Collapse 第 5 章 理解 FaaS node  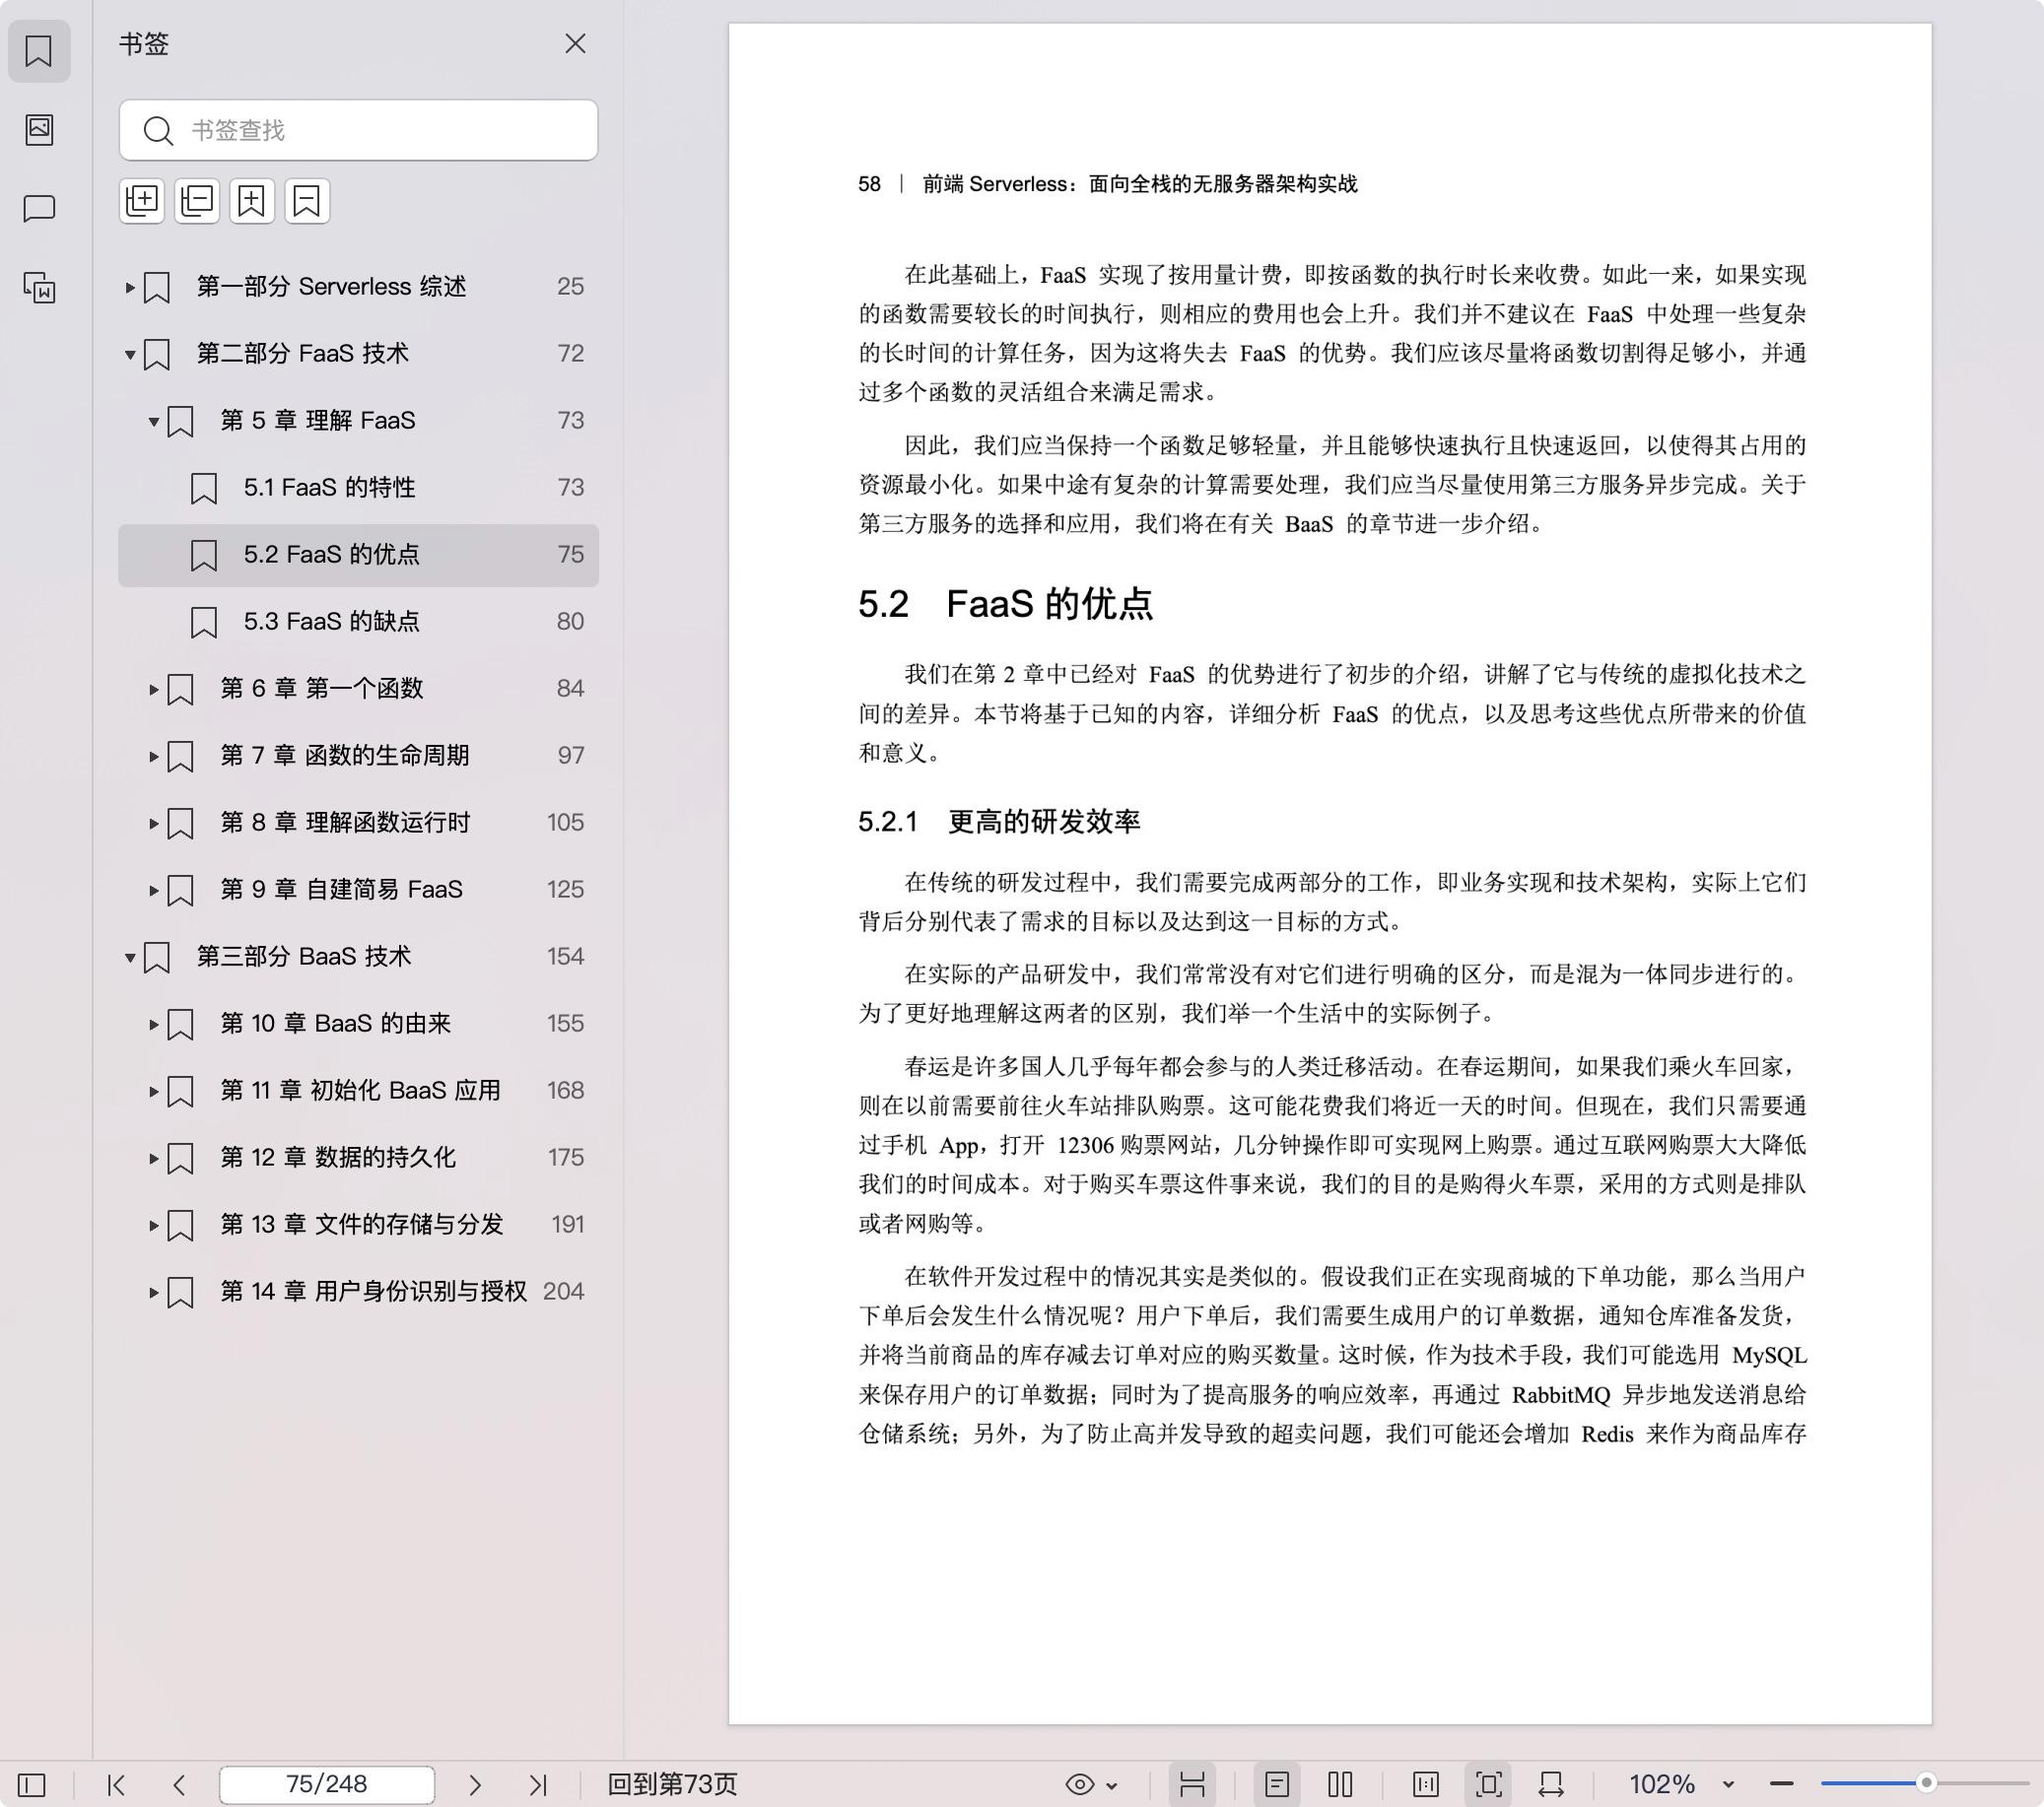[x=153, y=421]
